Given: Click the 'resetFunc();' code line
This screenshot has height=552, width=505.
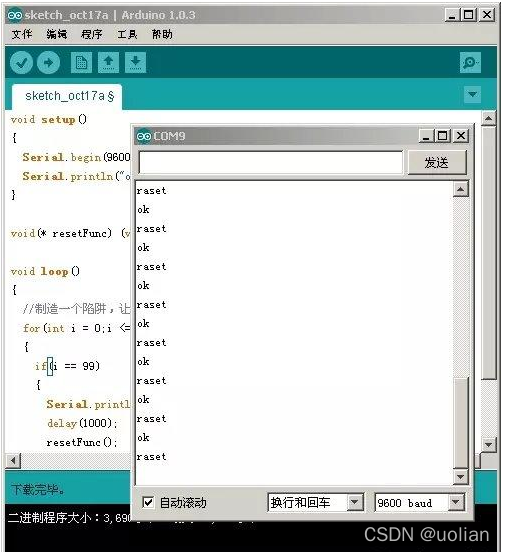Looking at the screenshot, I should pos(82,442).
